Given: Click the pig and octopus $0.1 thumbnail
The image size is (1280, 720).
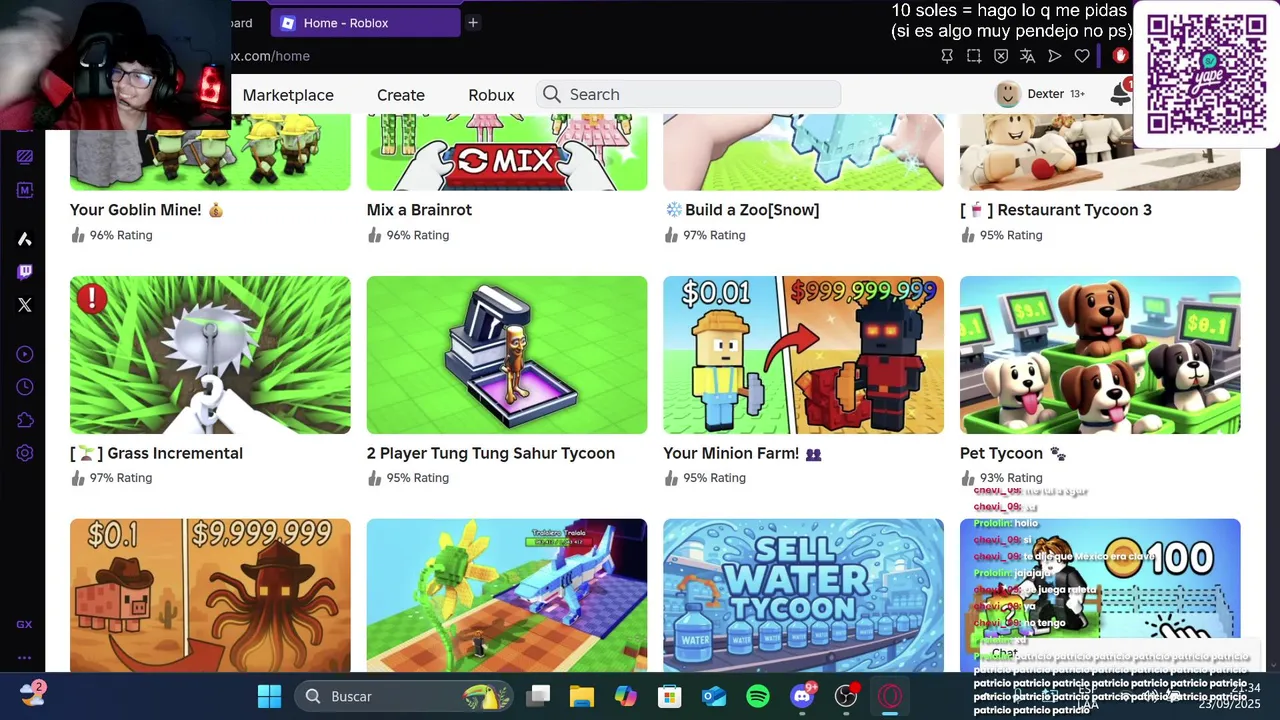Looking at the screenshot, I should 210,595.
